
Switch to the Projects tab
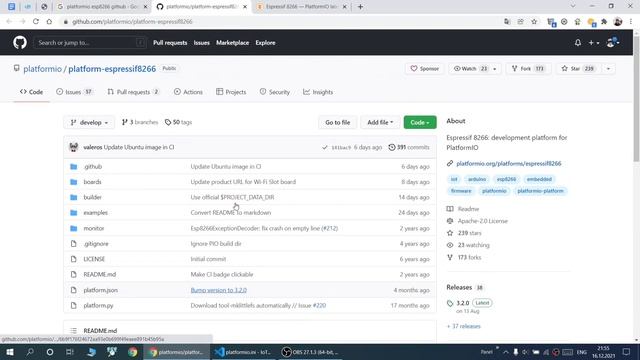coord(231,92)
